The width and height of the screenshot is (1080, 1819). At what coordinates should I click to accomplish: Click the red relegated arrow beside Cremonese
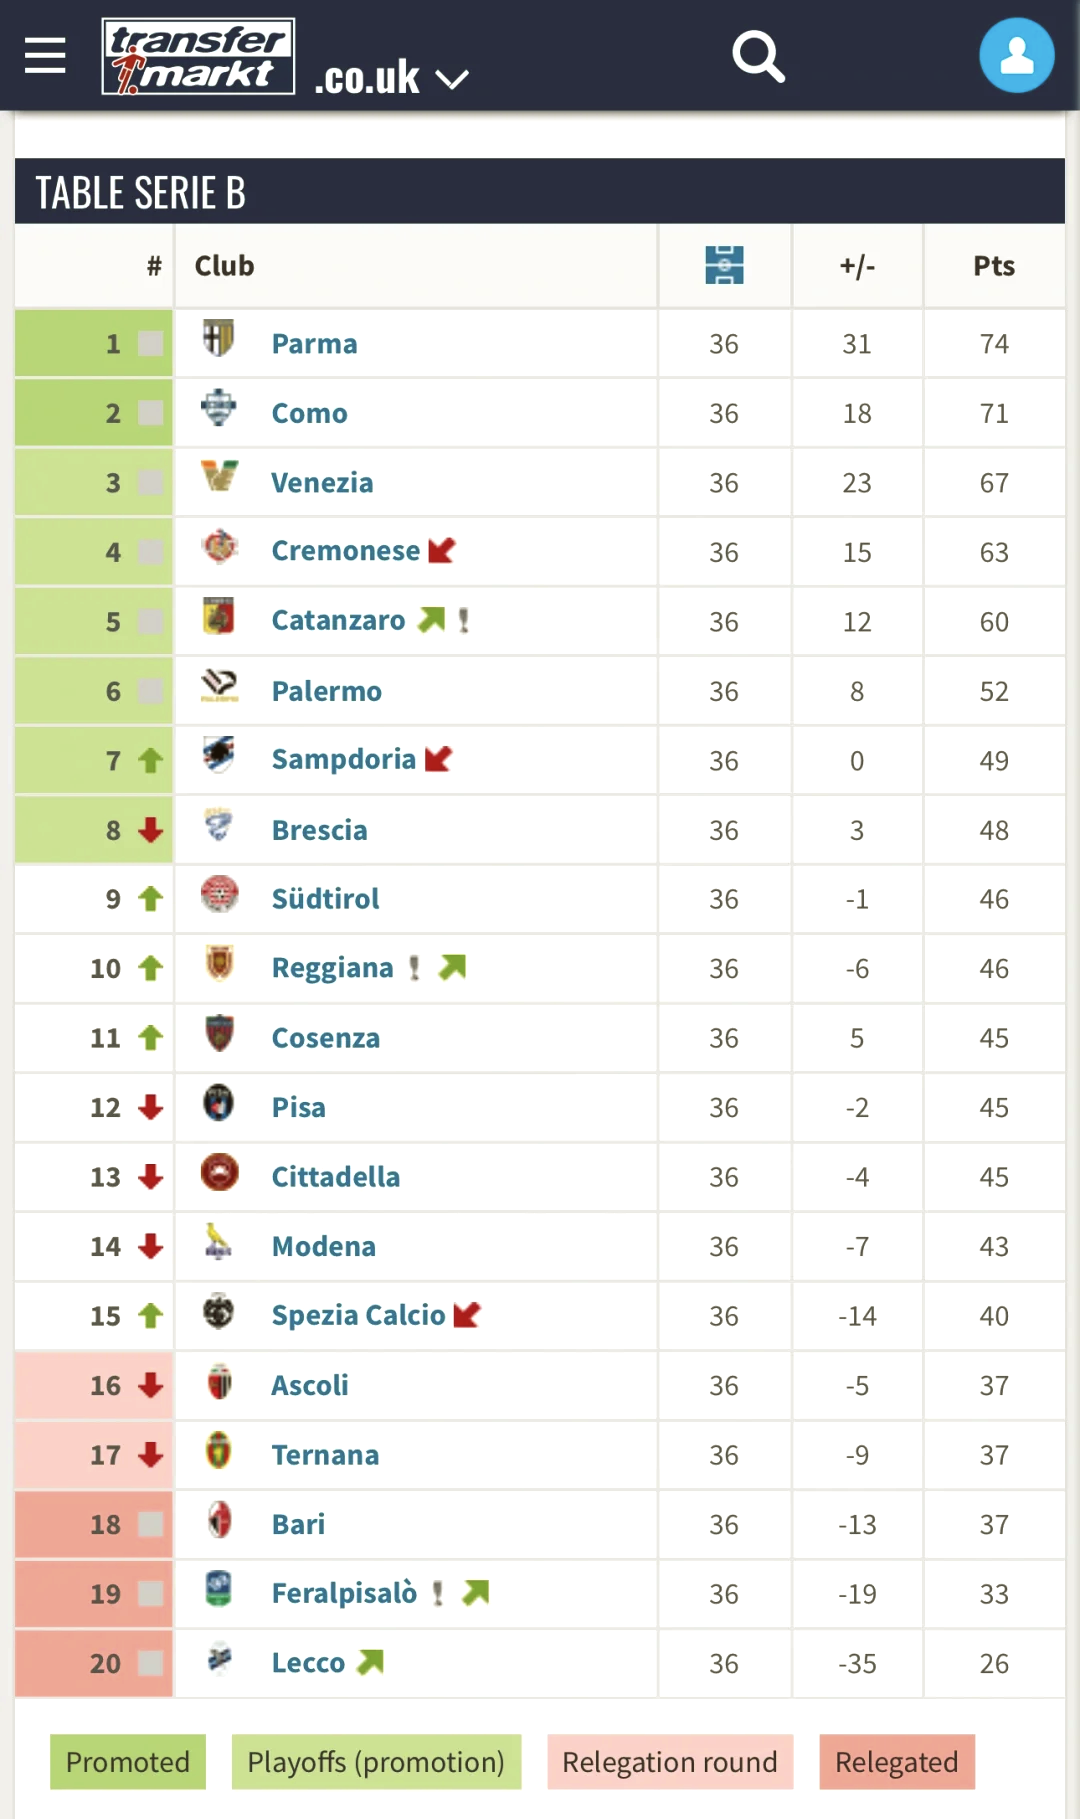[441, 551]
